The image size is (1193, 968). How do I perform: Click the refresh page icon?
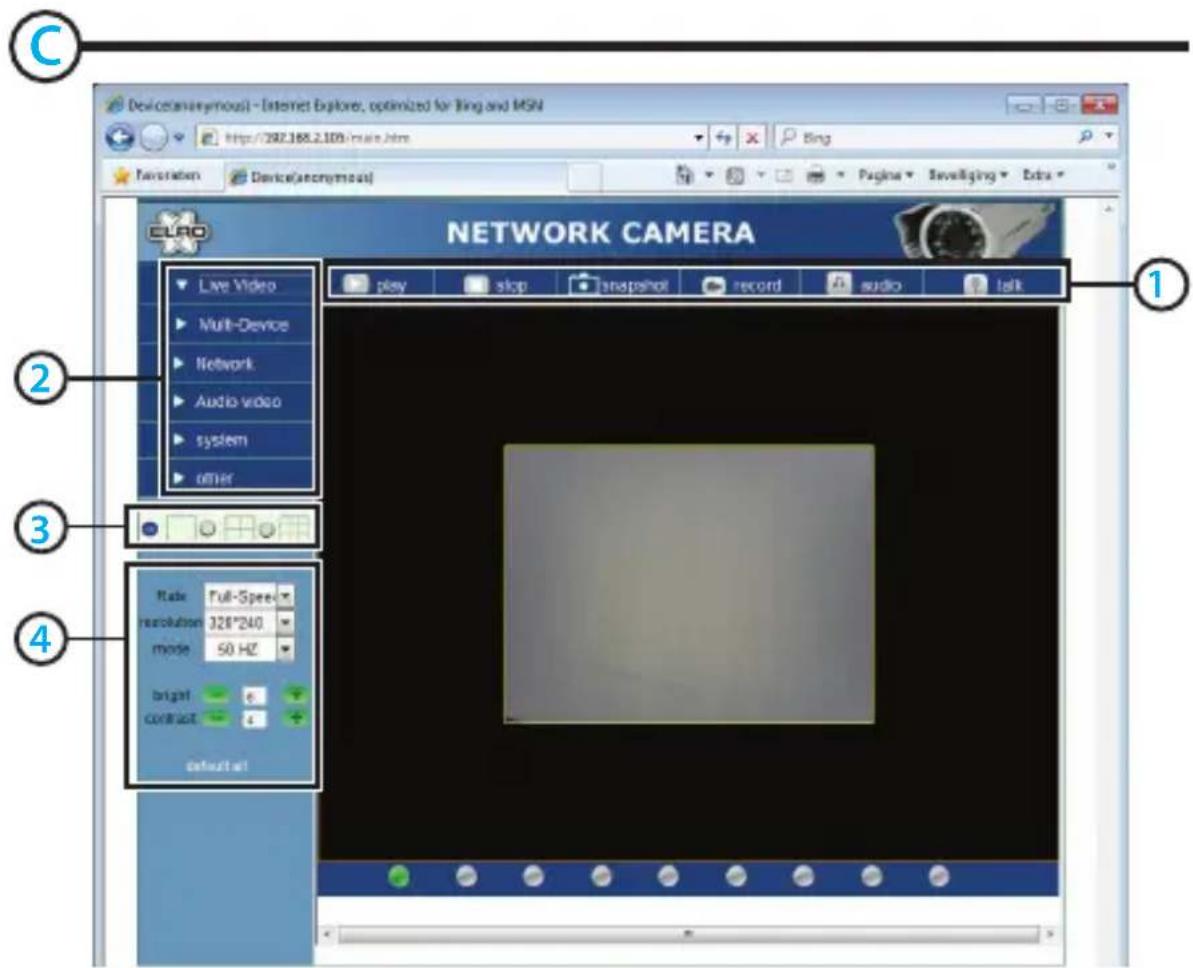pyautogui.click(x=724, y=138)
